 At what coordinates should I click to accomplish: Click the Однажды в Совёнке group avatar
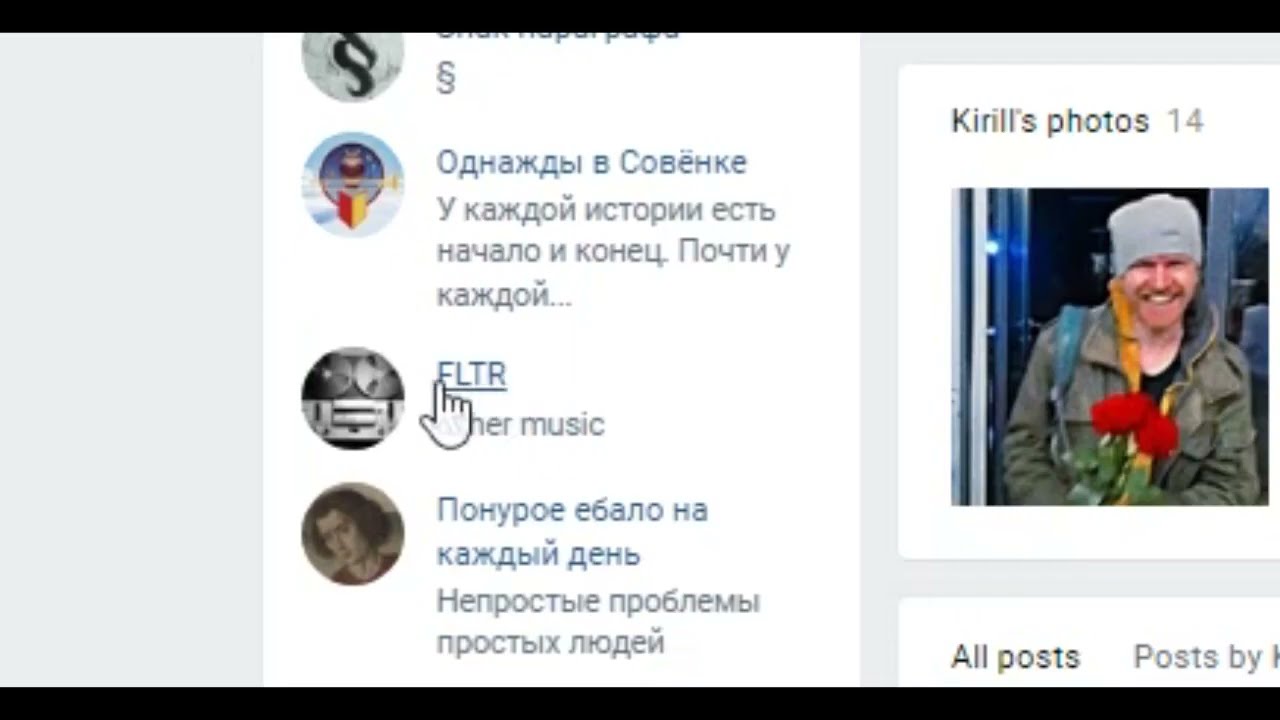tap(352, 184)
